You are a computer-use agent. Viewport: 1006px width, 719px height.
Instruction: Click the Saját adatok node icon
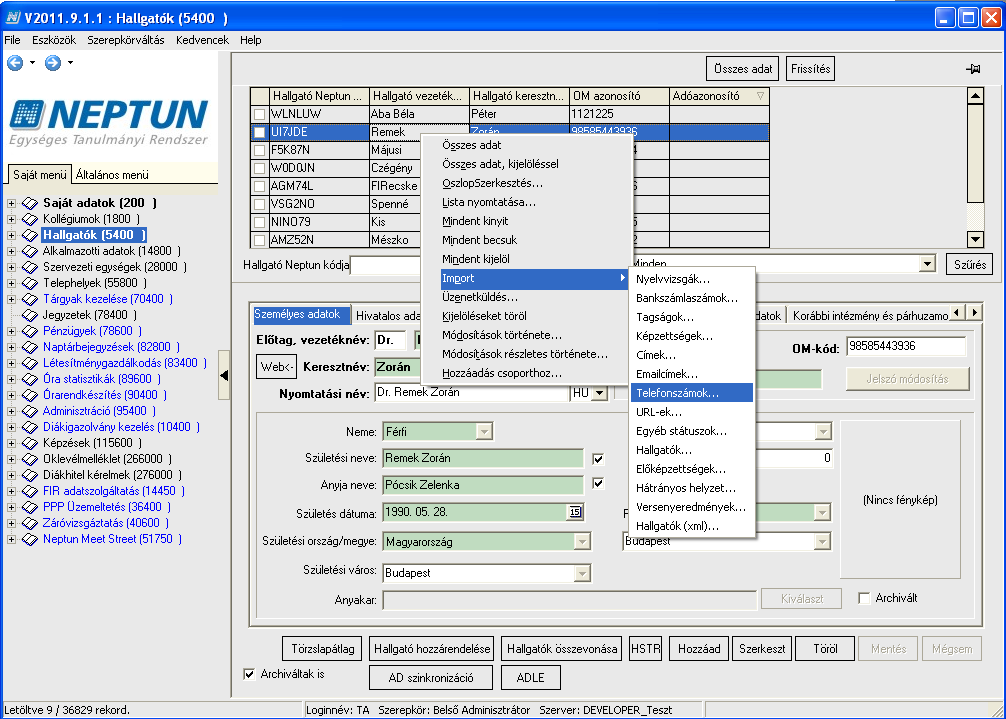(x=30, y=203)
